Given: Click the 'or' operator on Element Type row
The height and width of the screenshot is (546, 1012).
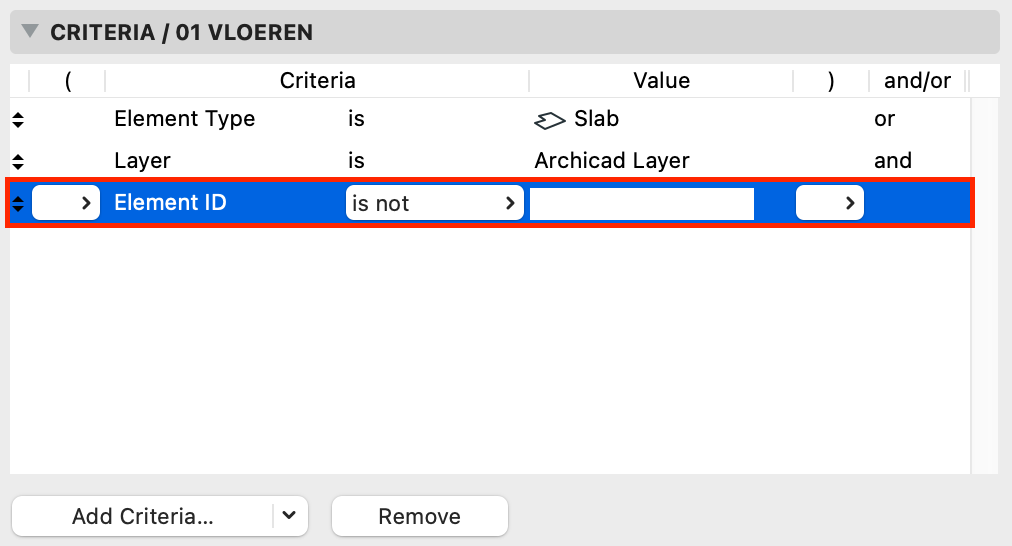Looking at the screenshot, I should point(884,119).
